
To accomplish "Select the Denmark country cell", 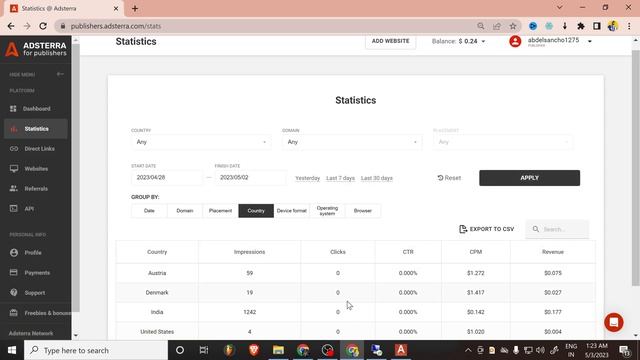I will pos(157,293).
